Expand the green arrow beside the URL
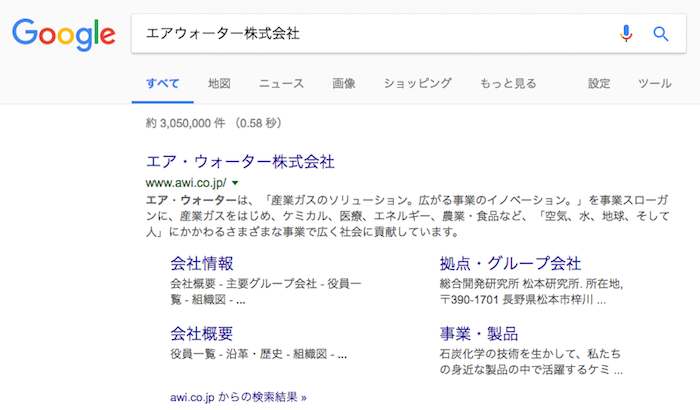This screenshot has width=700, height=410. tap(235, 183)
